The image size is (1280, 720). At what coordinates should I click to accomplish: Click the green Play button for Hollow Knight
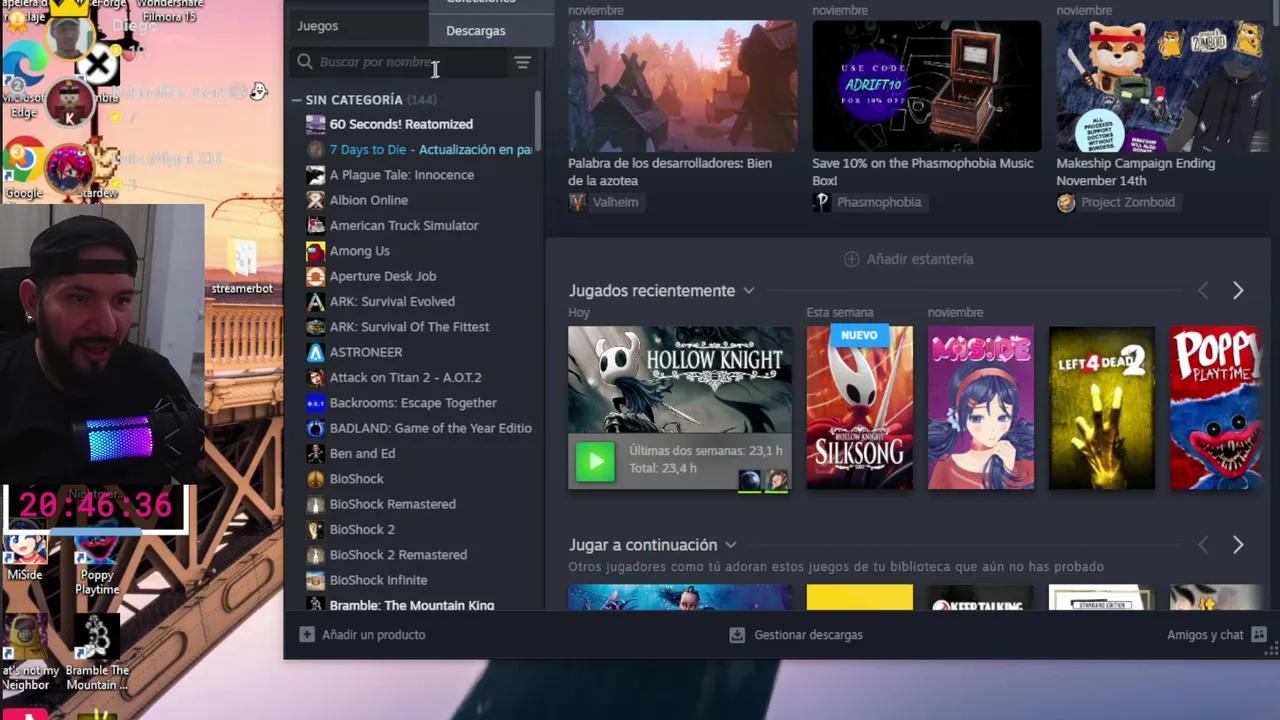(x=595, y=461)
